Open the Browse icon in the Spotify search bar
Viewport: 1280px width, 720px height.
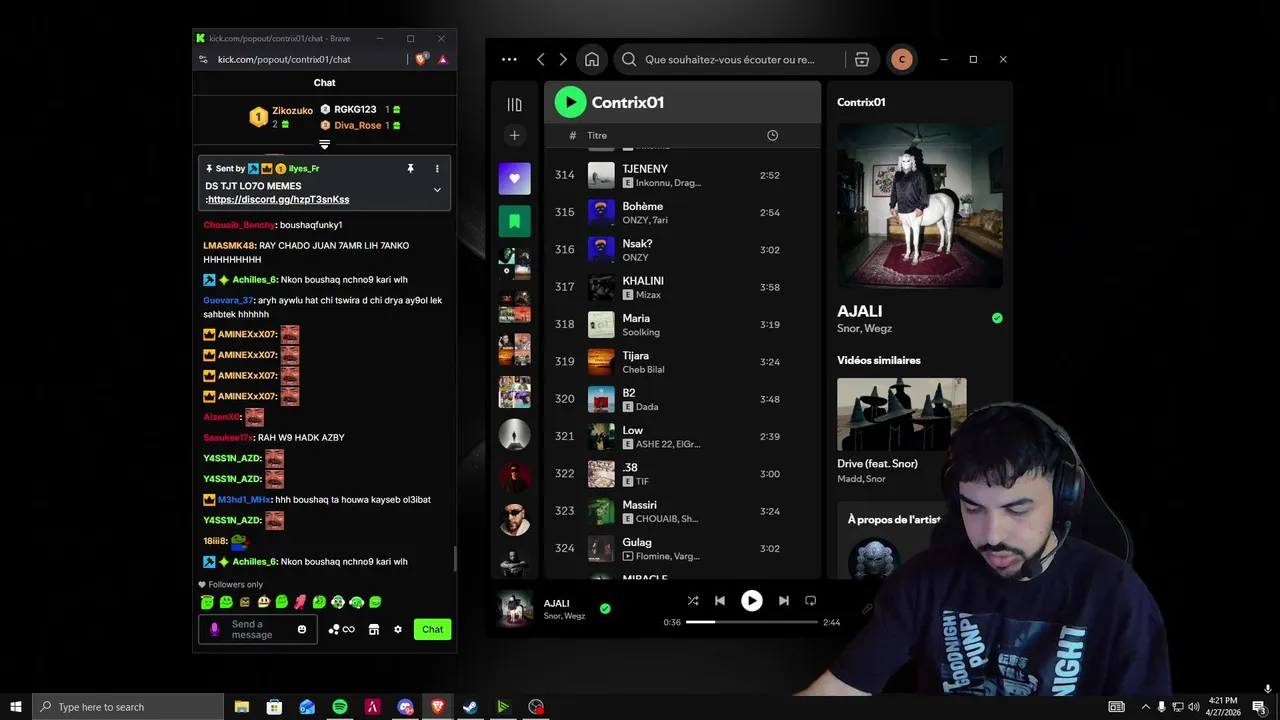[862, 59]
